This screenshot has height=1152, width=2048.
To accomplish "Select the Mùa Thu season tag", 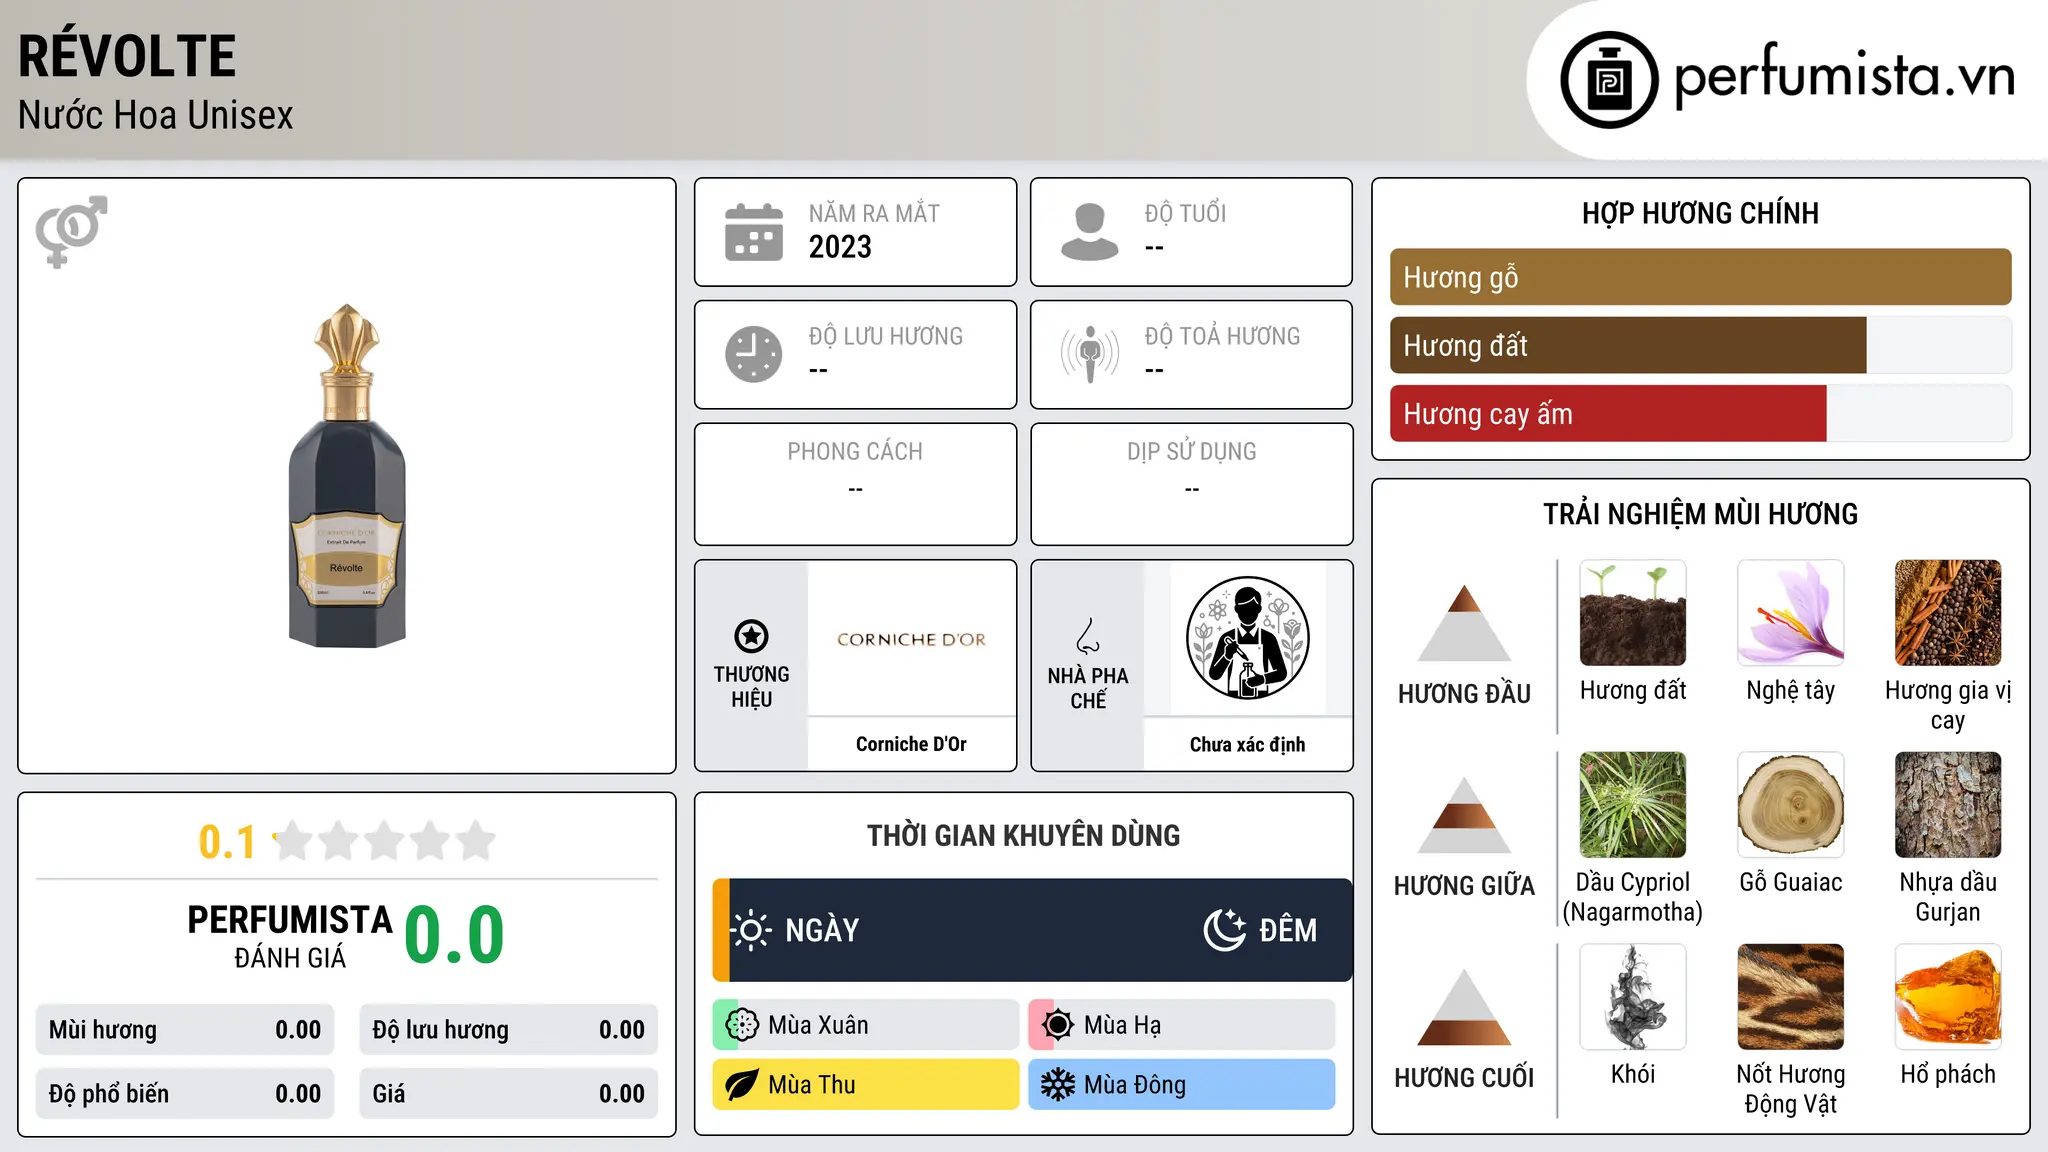I will pos(866,1085).
